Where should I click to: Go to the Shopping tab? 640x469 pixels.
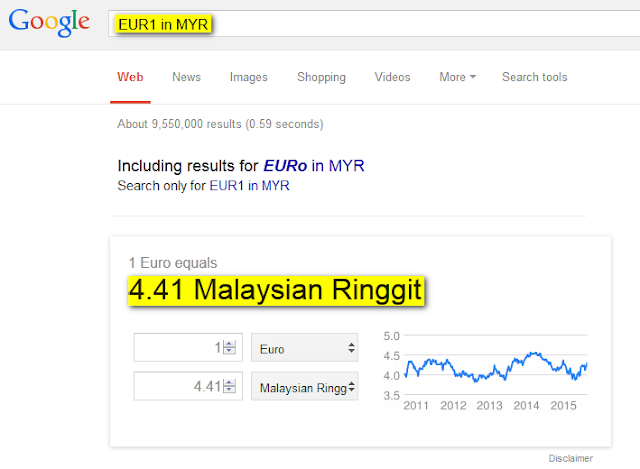(x=321, y=77)
